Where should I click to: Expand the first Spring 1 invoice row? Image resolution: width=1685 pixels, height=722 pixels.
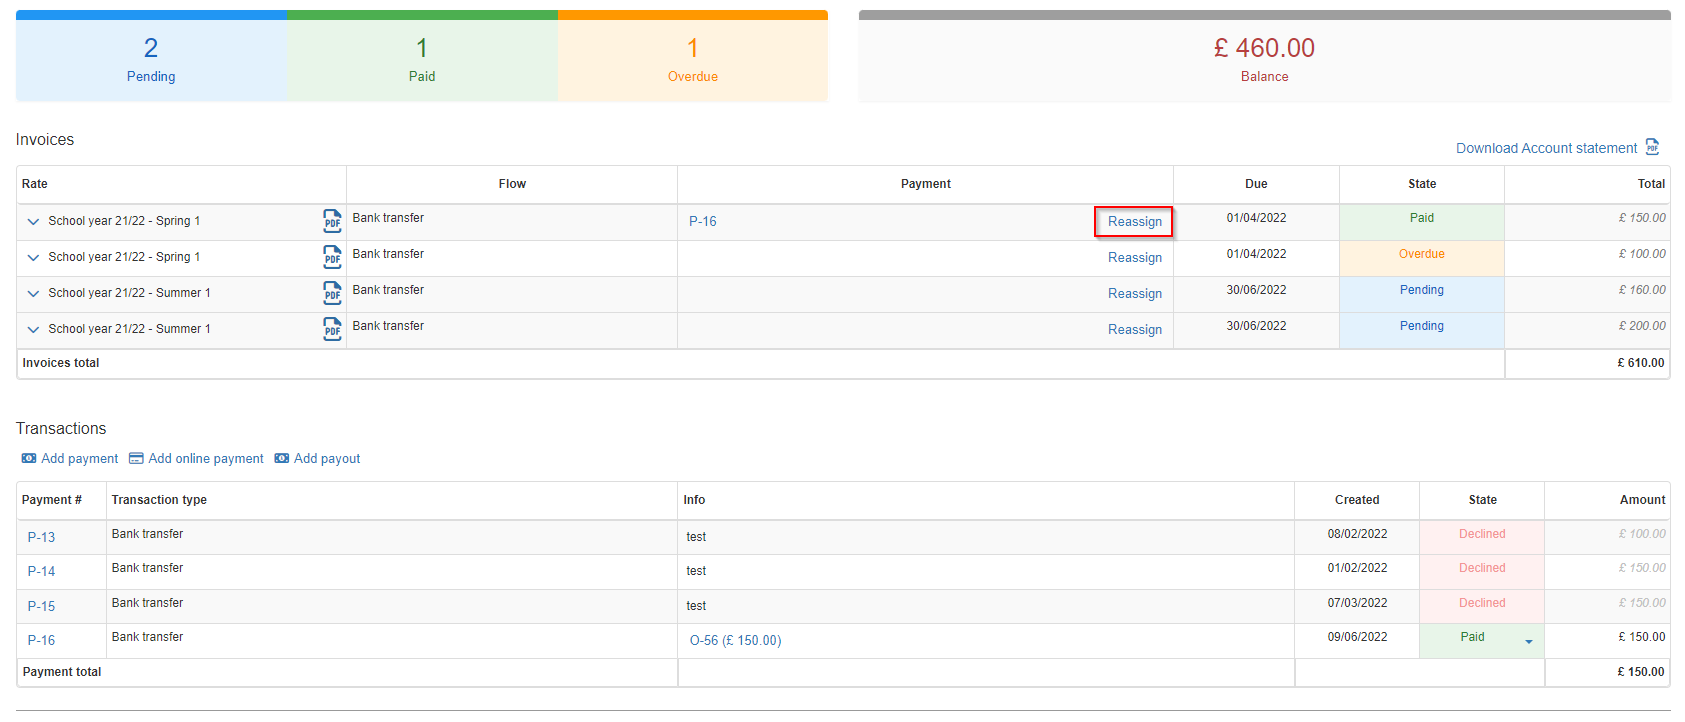(x=33, y=221)
